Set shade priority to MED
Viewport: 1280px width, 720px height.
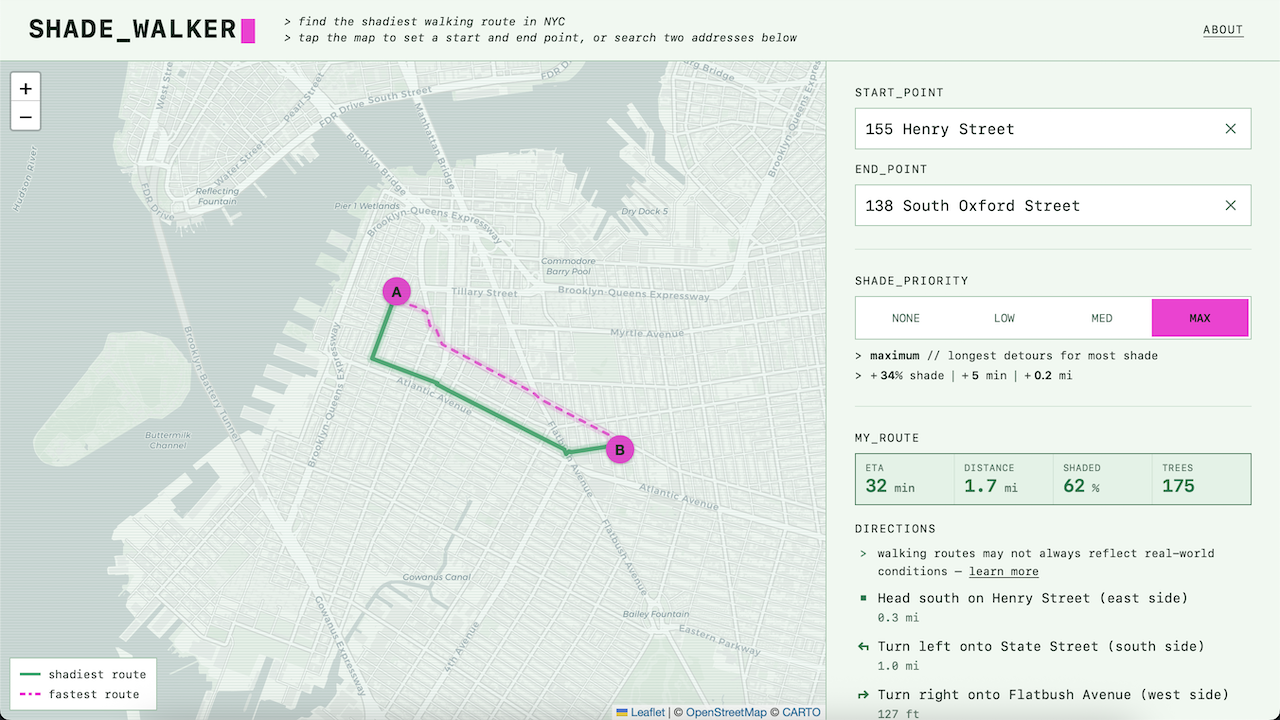tap(1102, 318)
